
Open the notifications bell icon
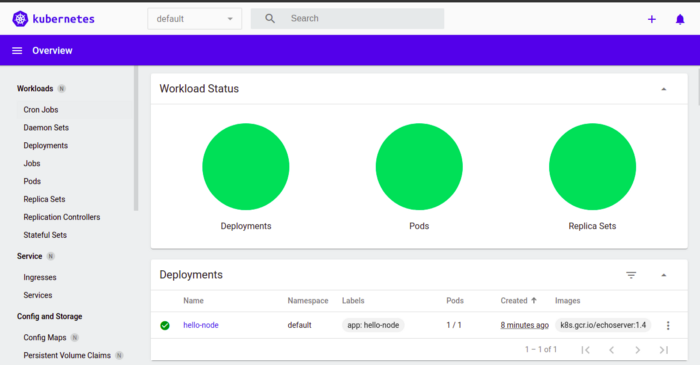(680, 19)
